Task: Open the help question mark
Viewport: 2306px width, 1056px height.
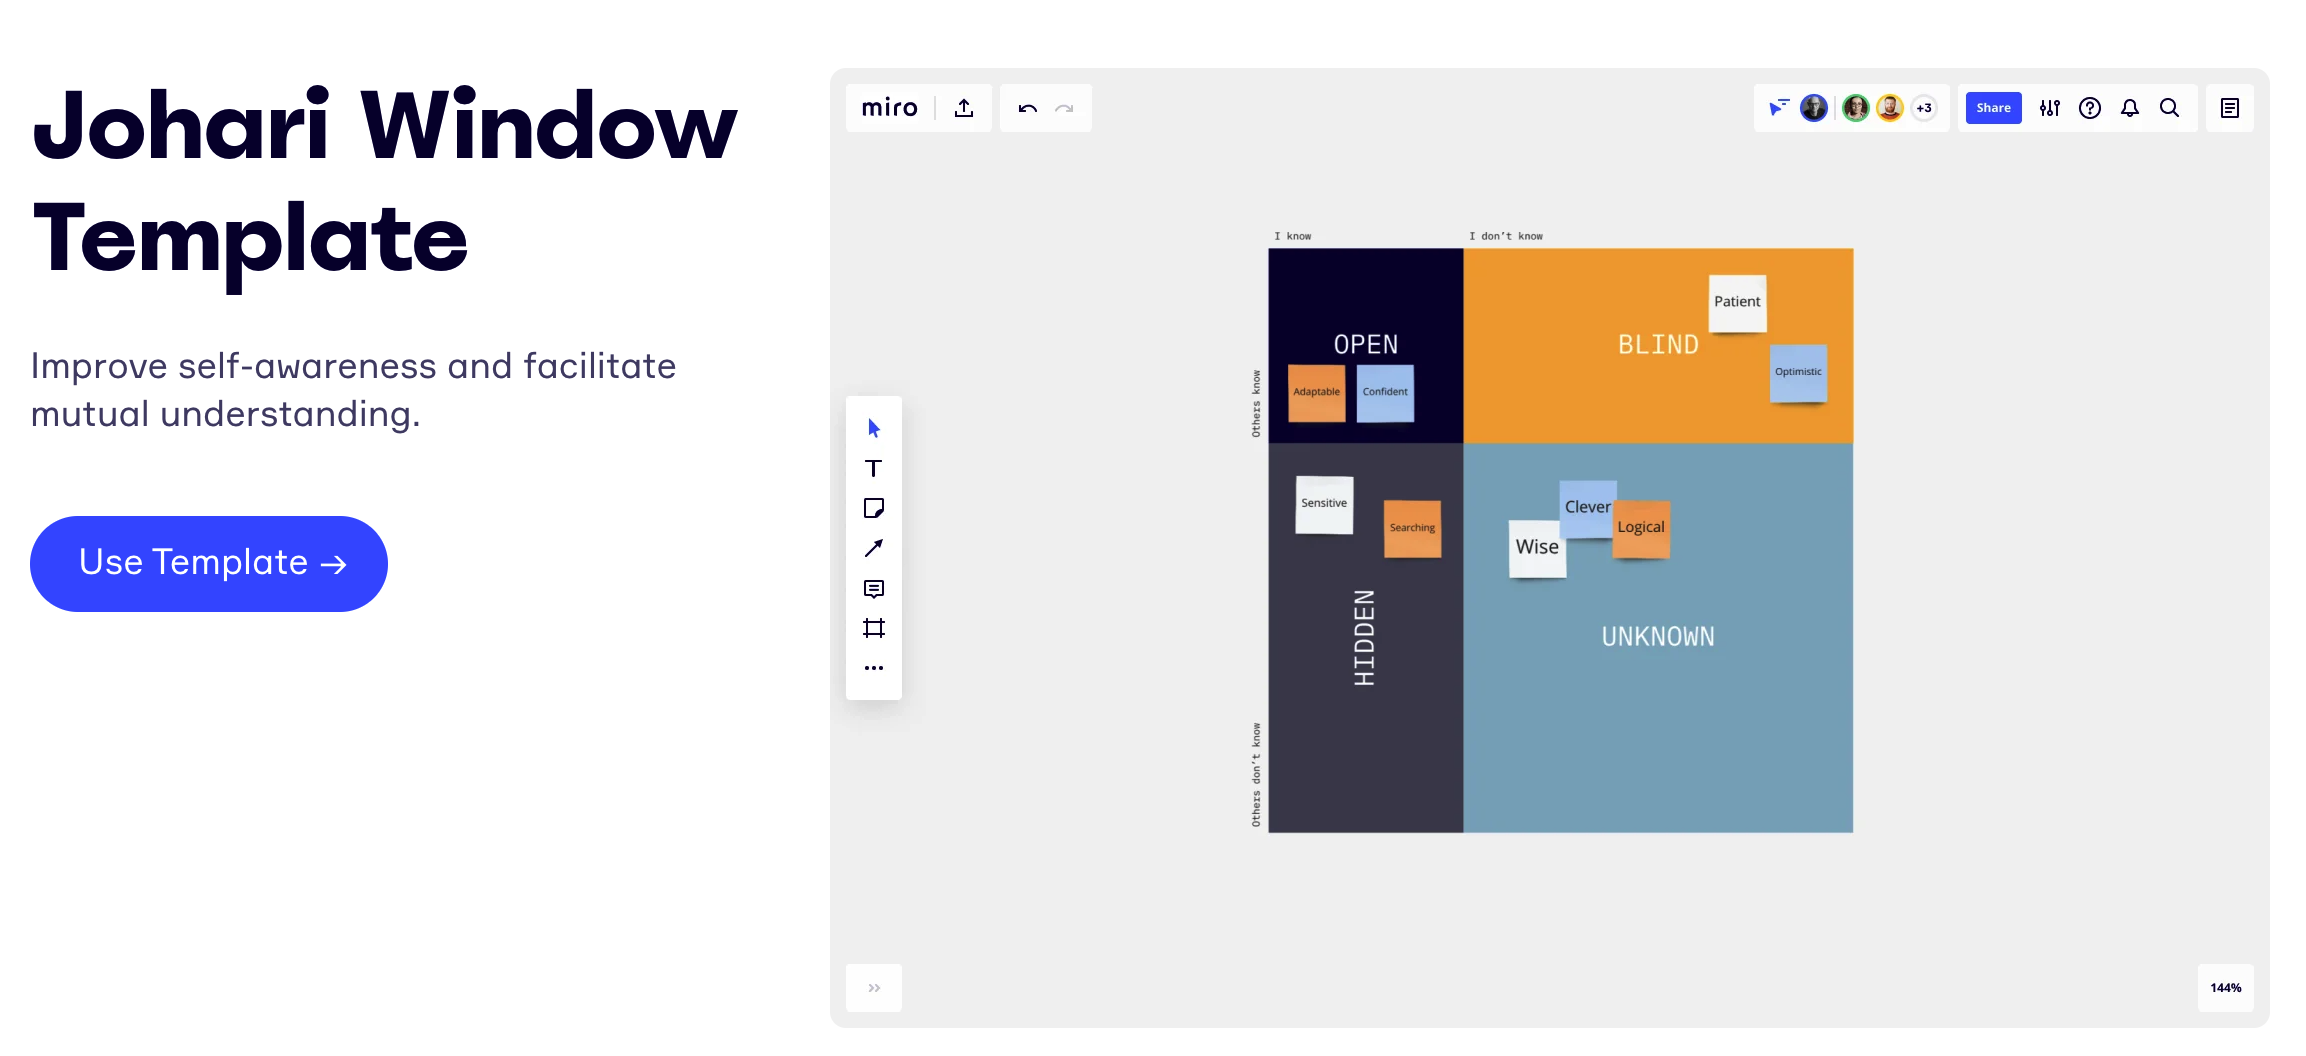Action: click(2090, 108)
